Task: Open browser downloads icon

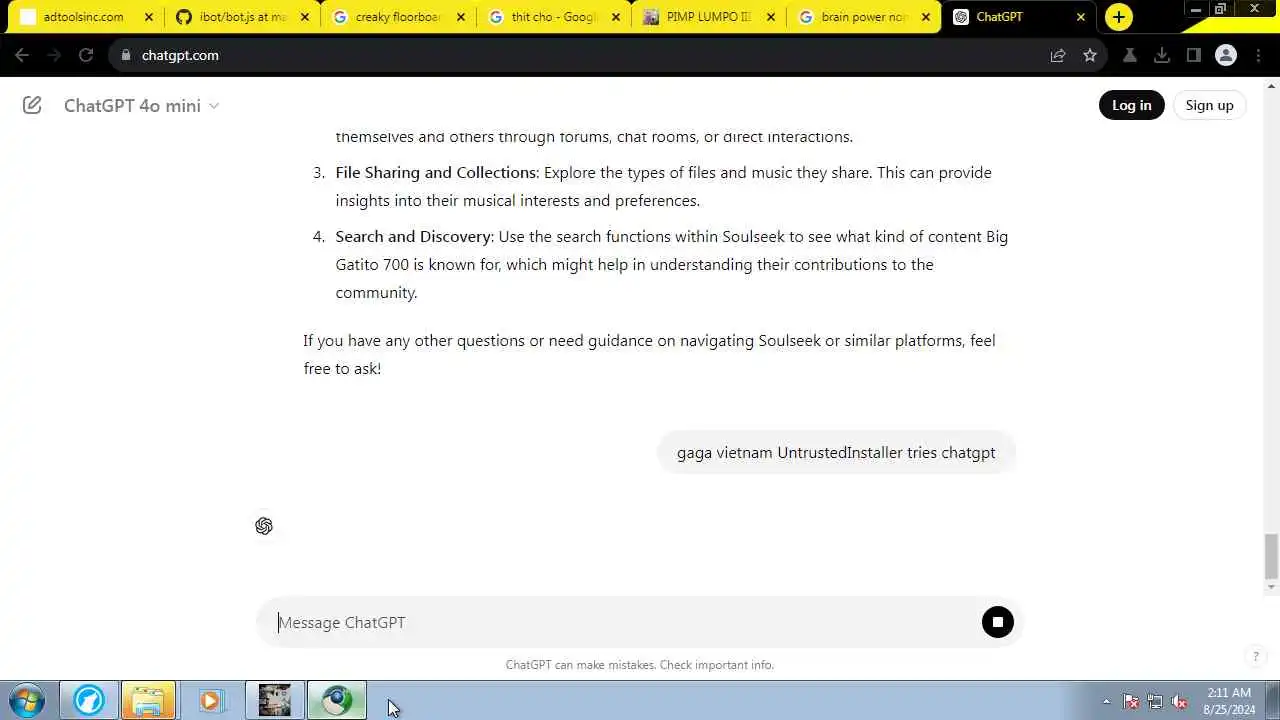Action: [x=1162, y=55]
